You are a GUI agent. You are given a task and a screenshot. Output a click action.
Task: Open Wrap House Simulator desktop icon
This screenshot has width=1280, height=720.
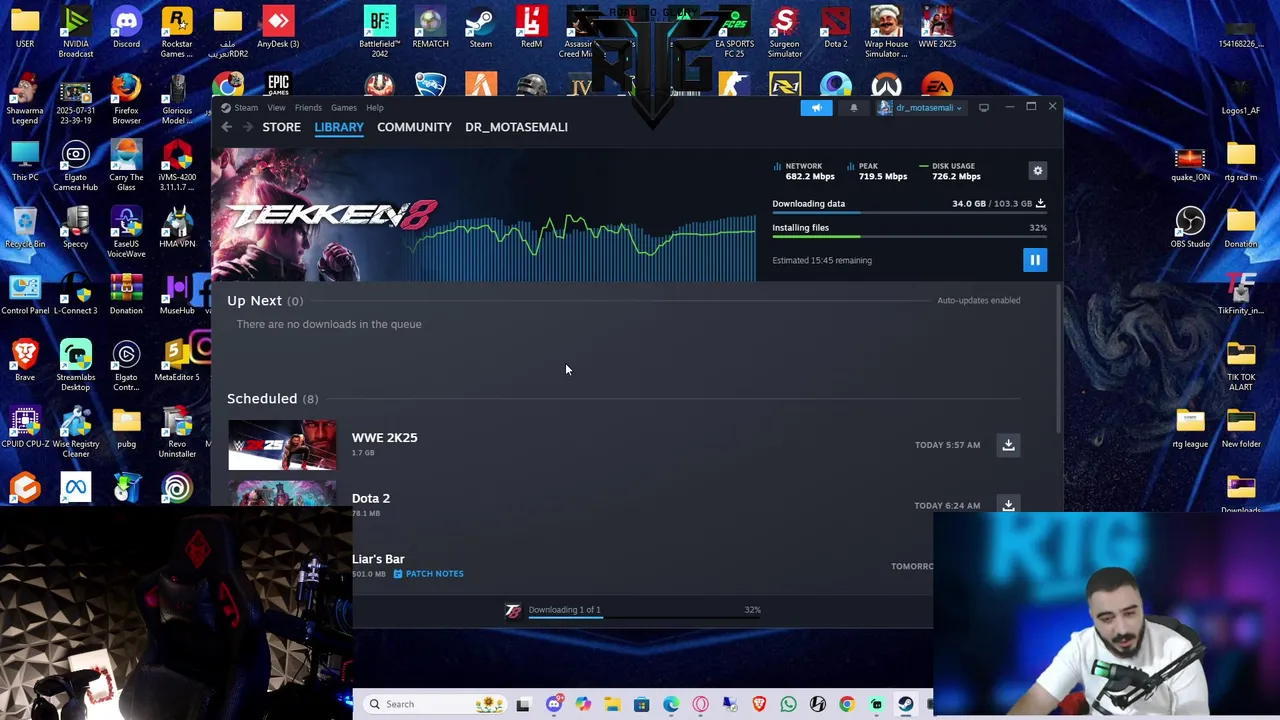click(x=886, y=32)
